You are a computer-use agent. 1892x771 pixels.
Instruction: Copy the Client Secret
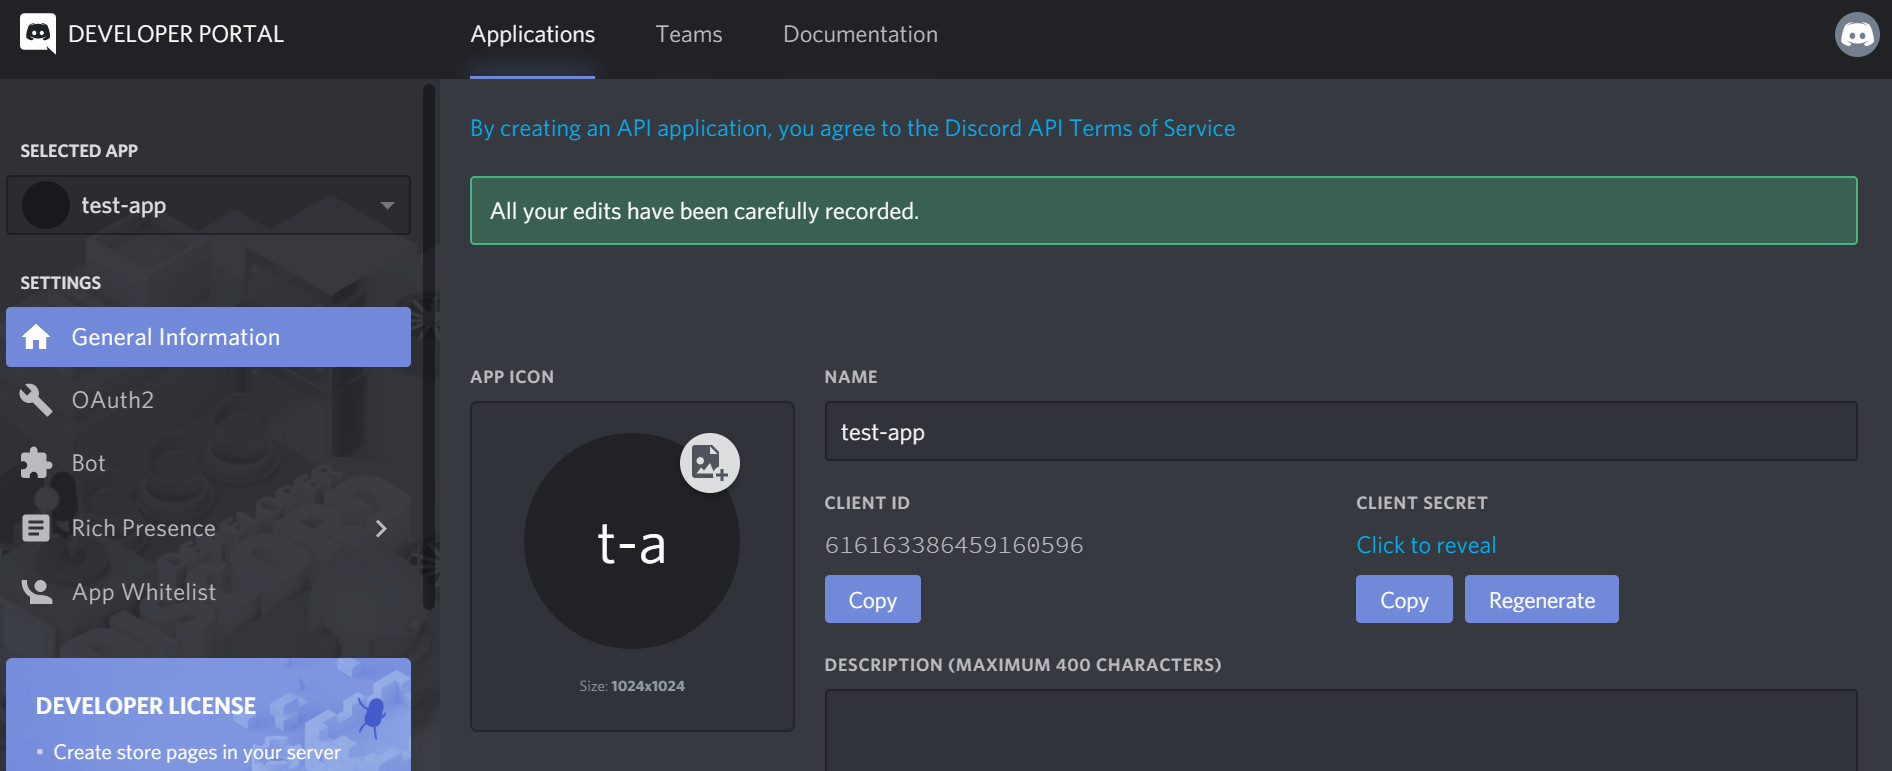[x=1404, y=599]
